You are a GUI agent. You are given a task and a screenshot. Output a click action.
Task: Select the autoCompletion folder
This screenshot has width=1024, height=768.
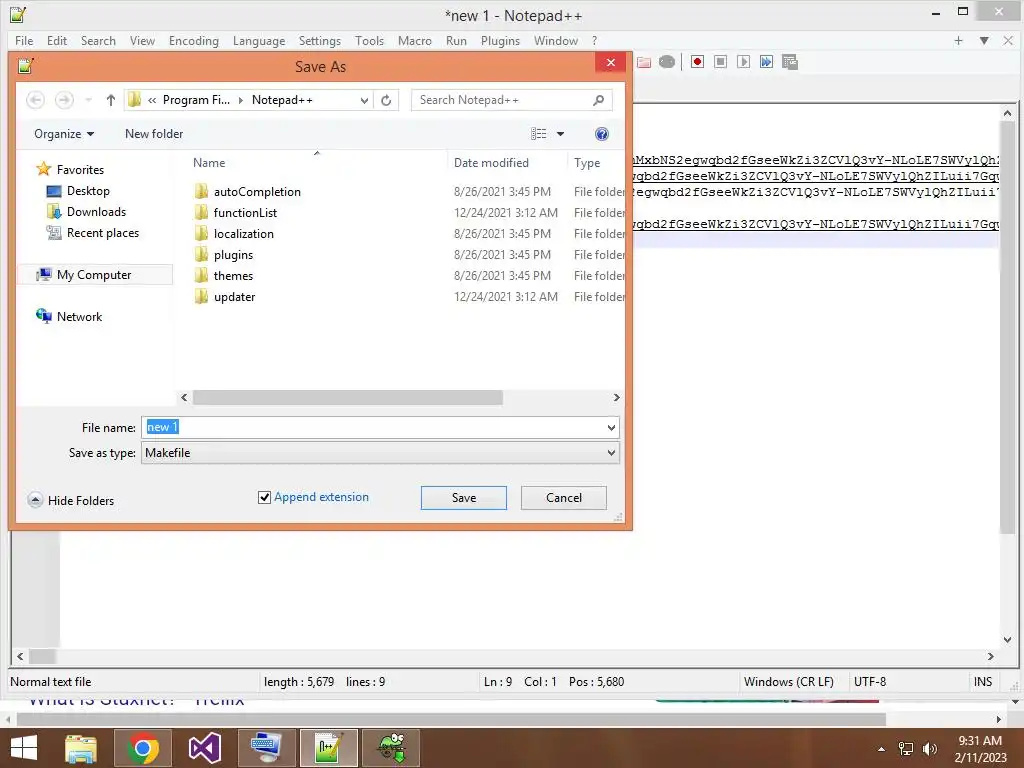tap(257, 191)
